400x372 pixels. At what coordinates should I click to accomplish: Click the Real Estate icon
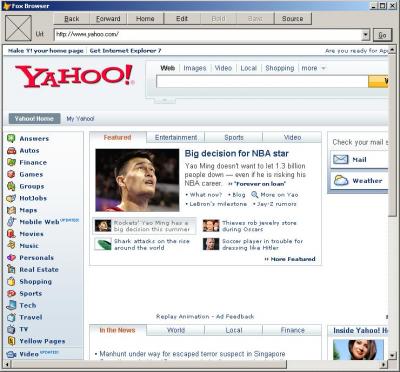(x=11, y=269)
